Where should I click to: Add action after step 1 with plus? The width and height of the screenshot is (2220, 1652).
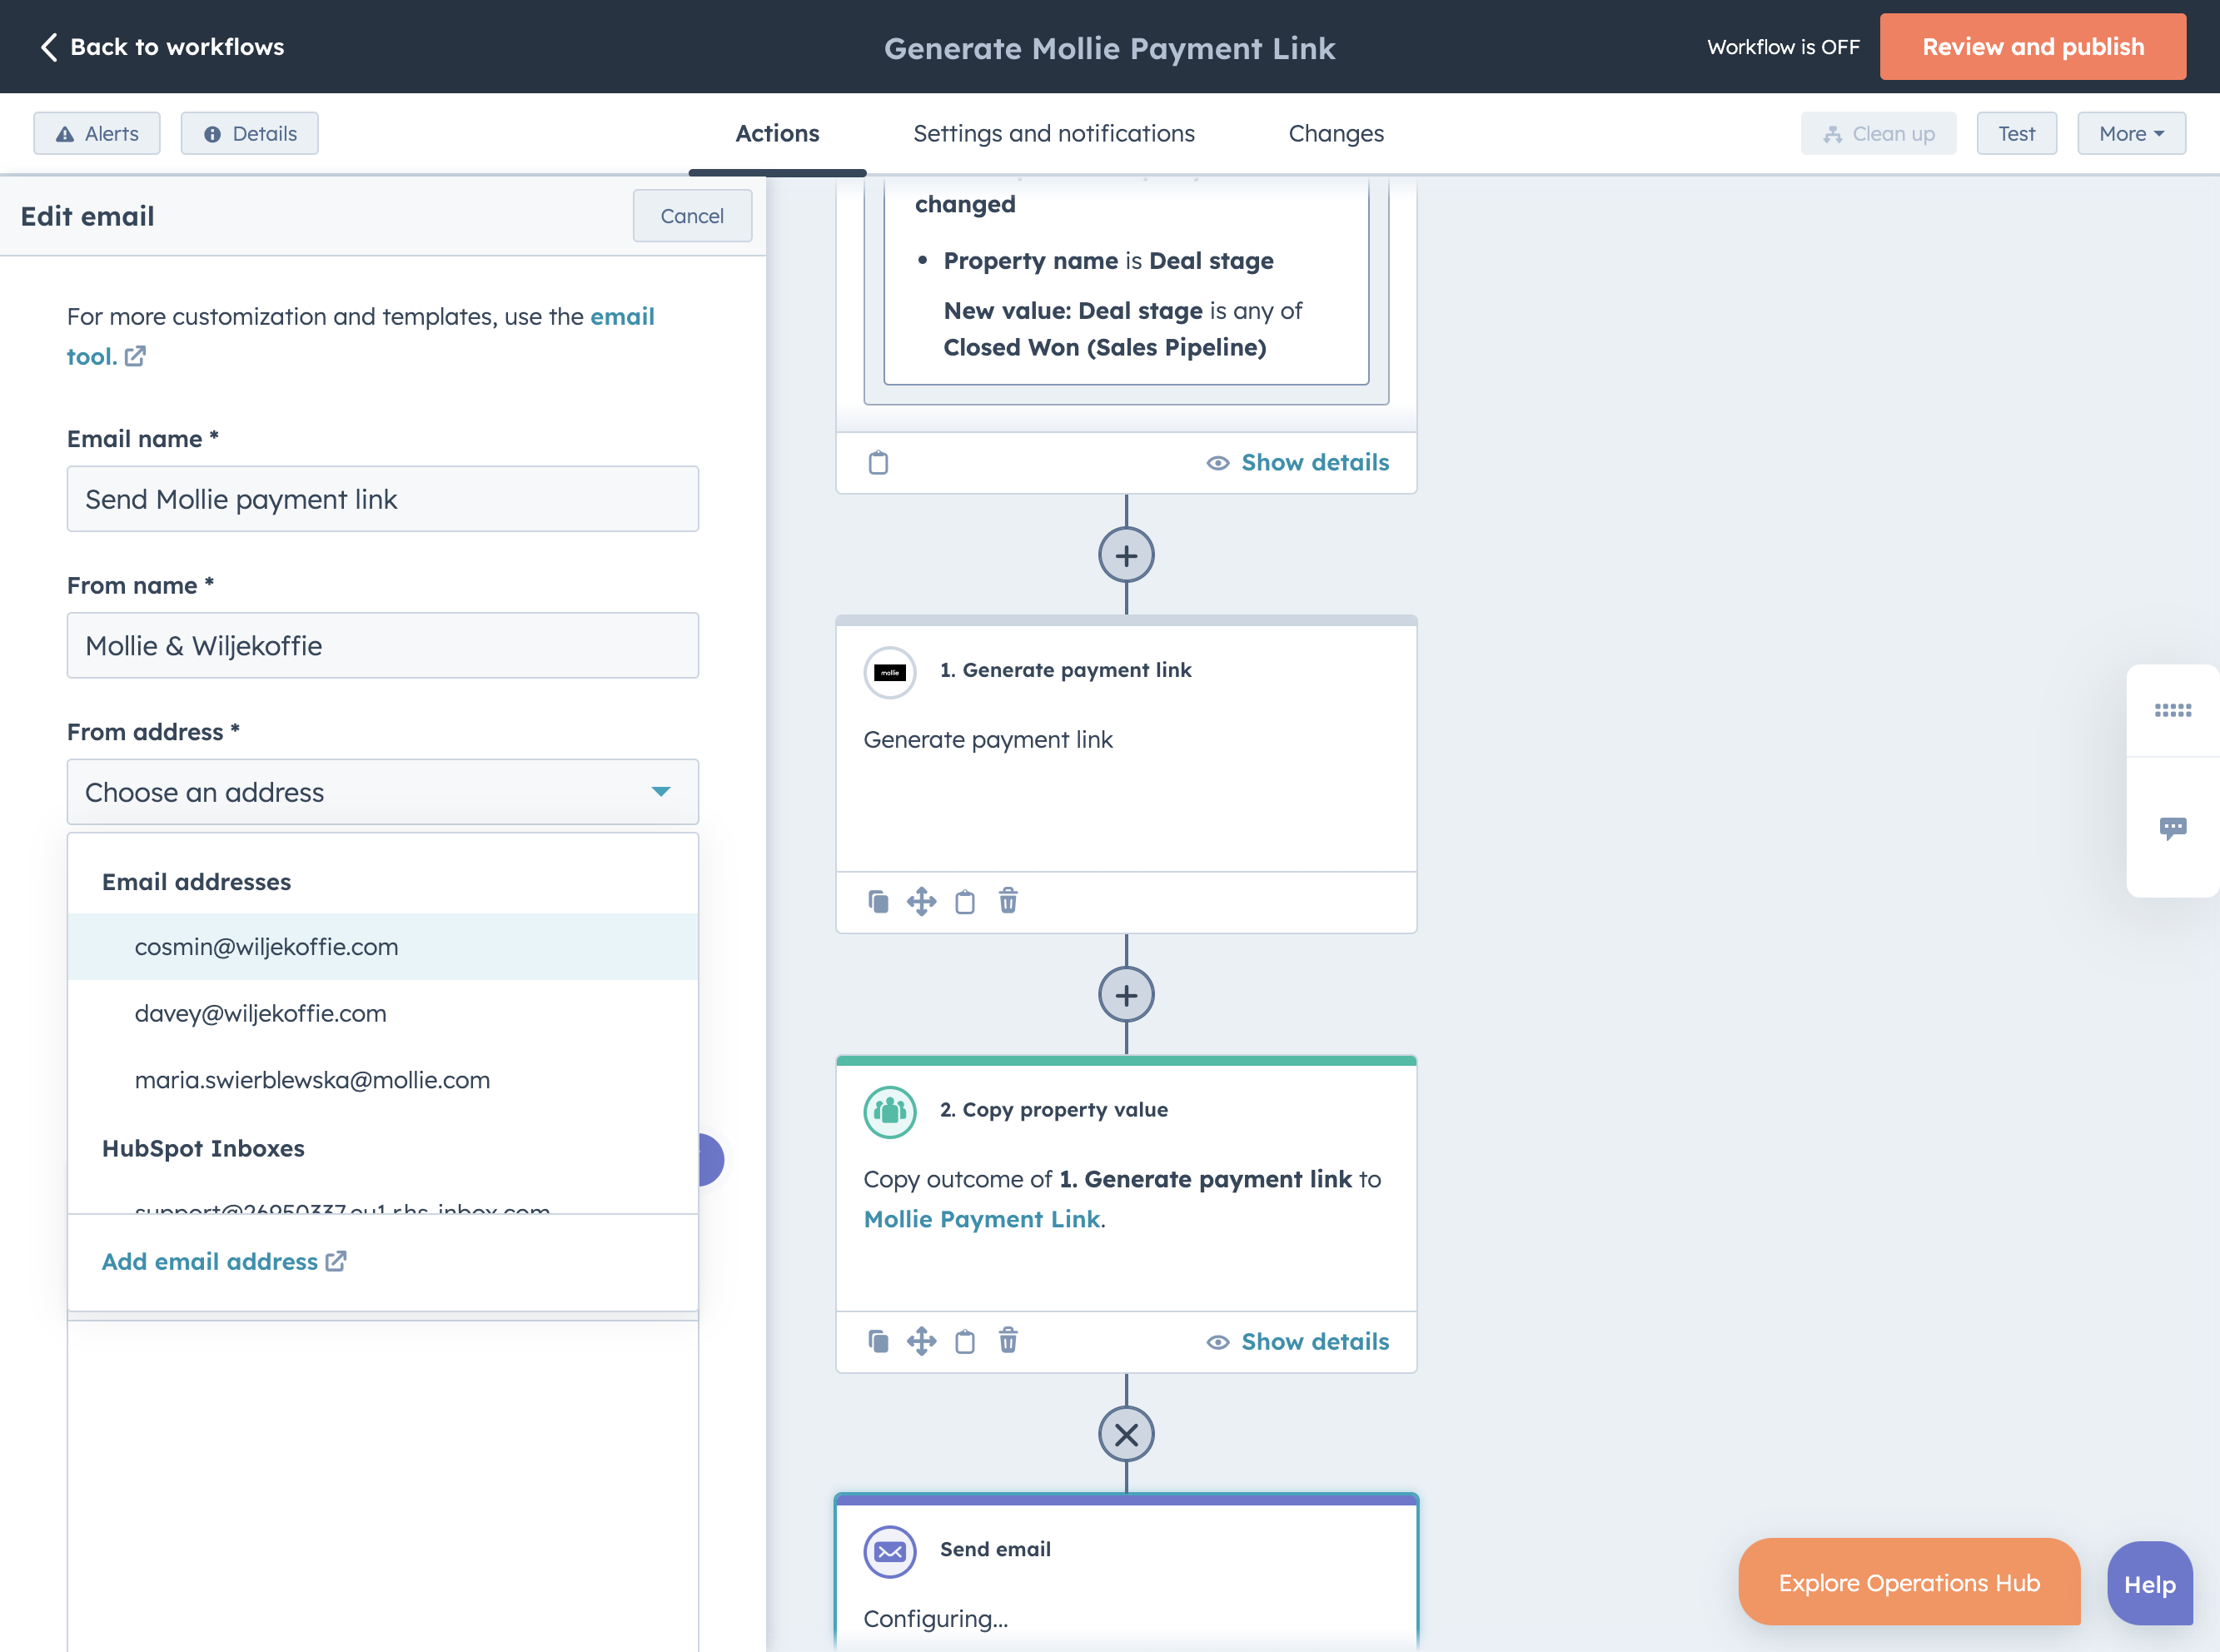[x=1126, y=995]
